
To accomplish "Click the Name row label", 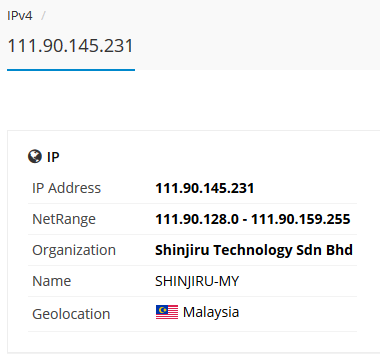I will tap(52, 281).
